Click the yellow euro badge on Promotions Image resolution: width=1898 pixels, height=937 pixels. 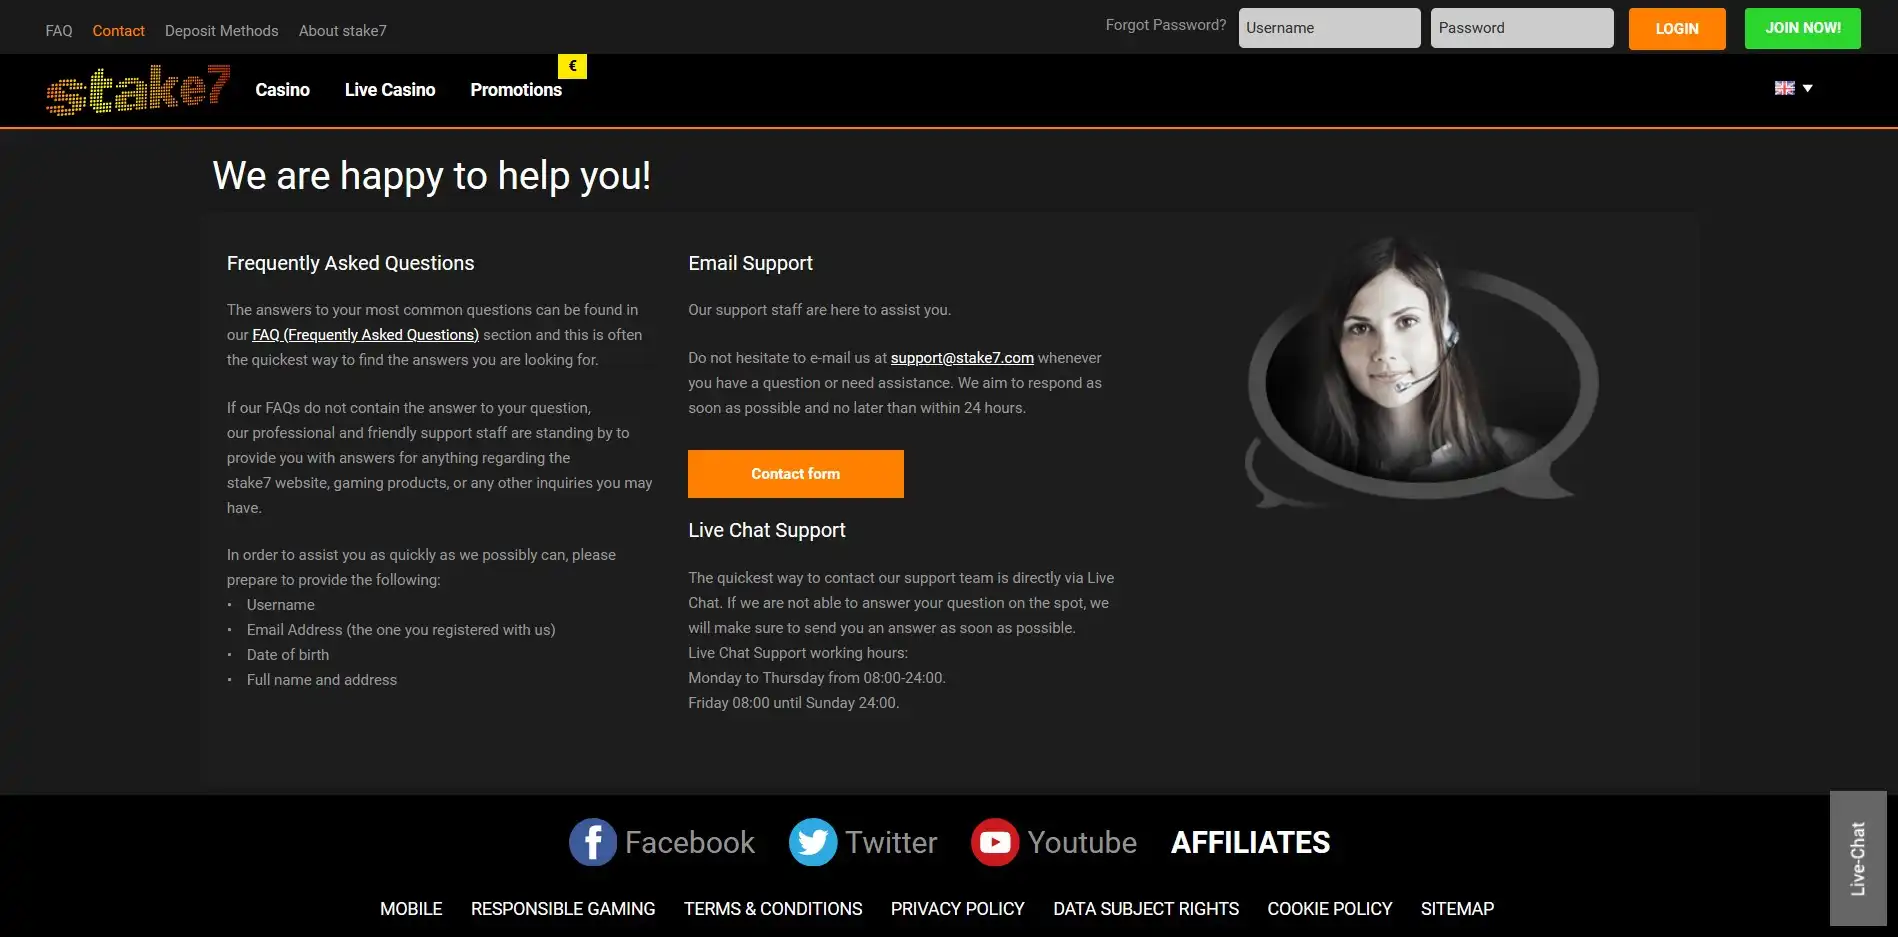click(x=572, y=66)
